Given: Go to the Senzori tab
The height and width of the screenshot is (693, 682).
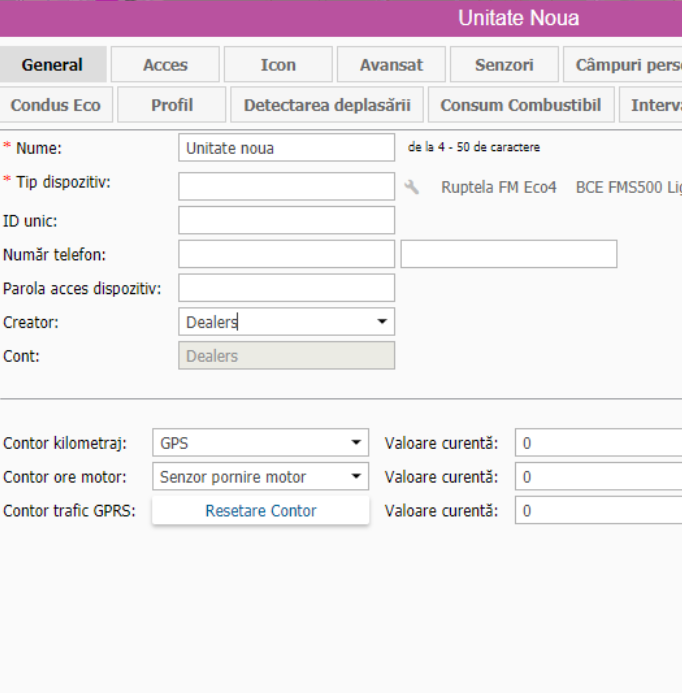Looking at the screenshot, I should coord(504,65).
